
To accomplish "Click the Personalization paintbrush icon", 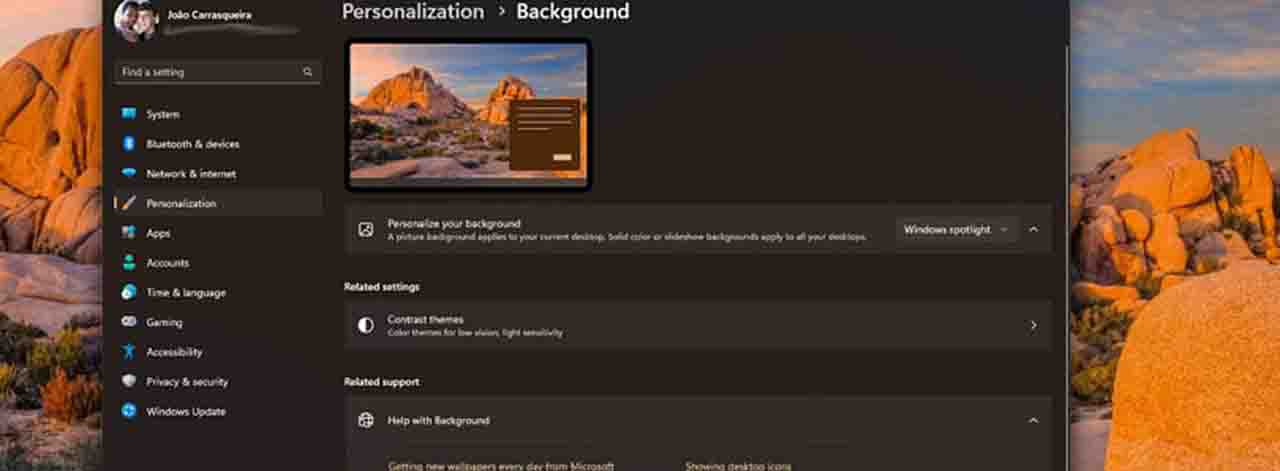I will coord(129,203).
